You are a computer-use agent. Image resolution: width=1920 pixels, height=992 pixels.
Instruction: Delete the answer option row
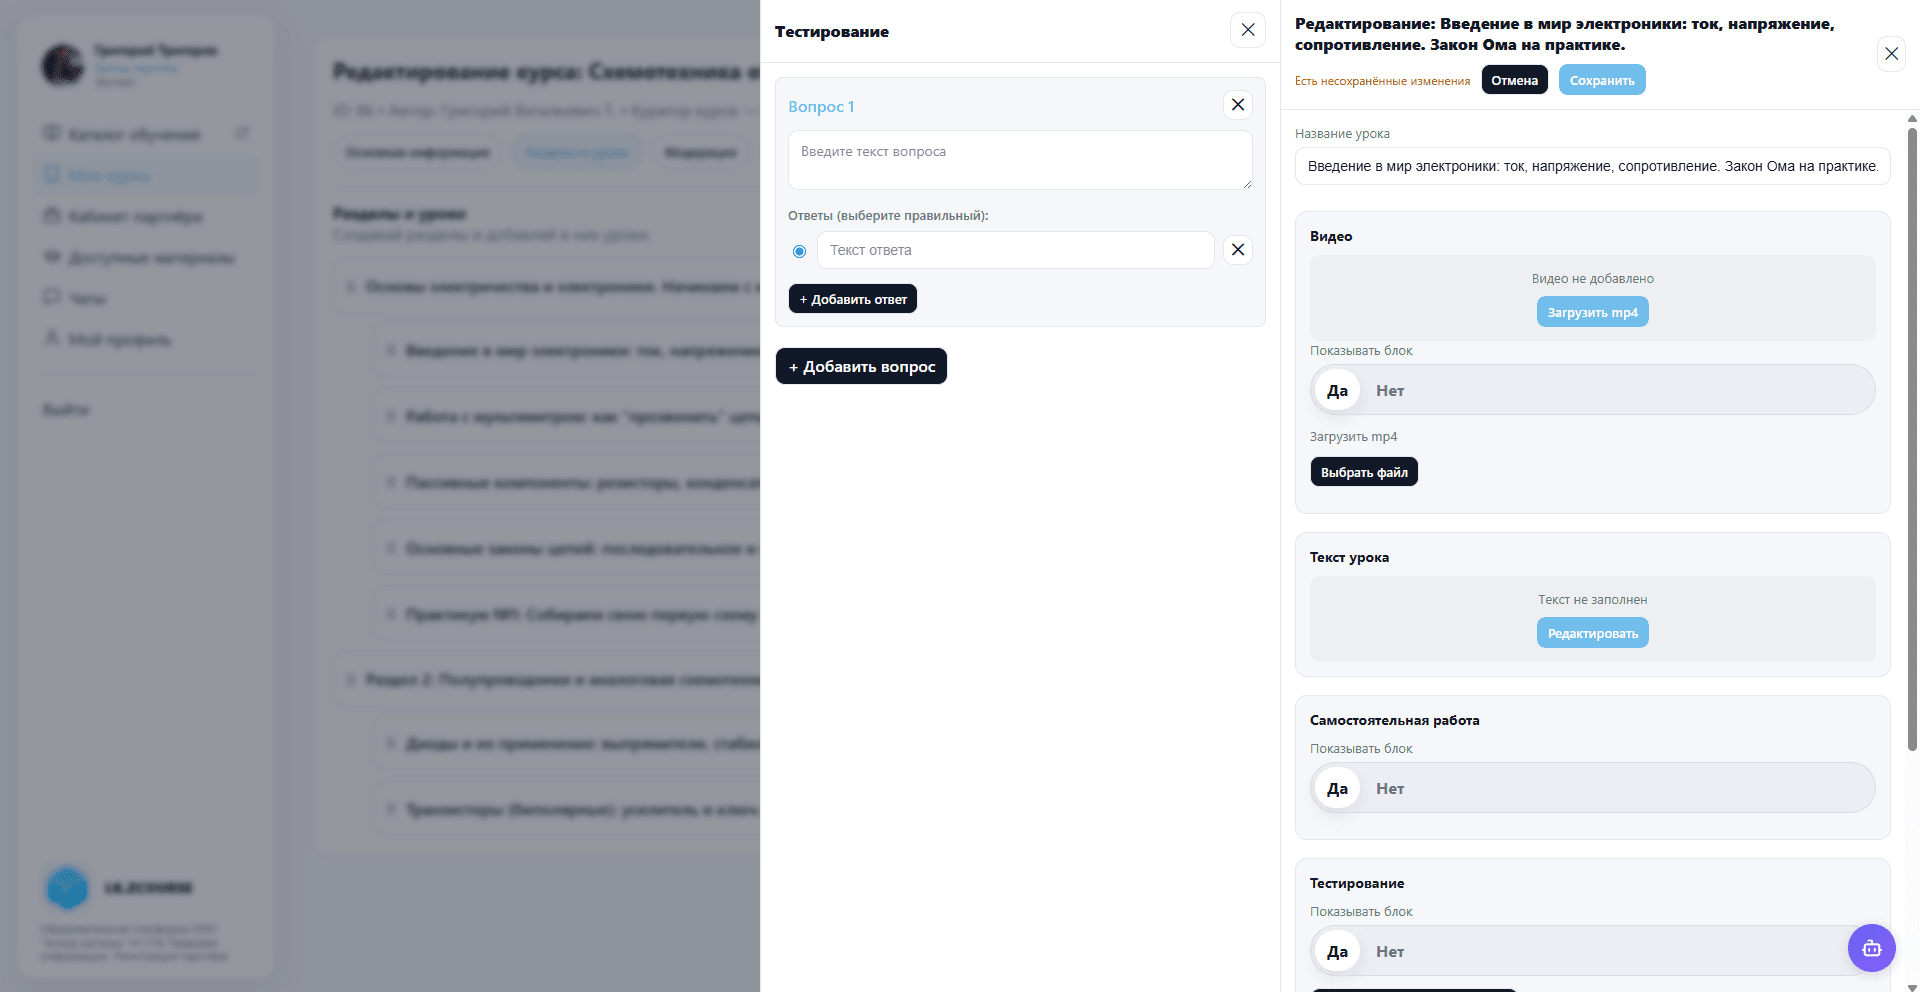pos(1237,250)
